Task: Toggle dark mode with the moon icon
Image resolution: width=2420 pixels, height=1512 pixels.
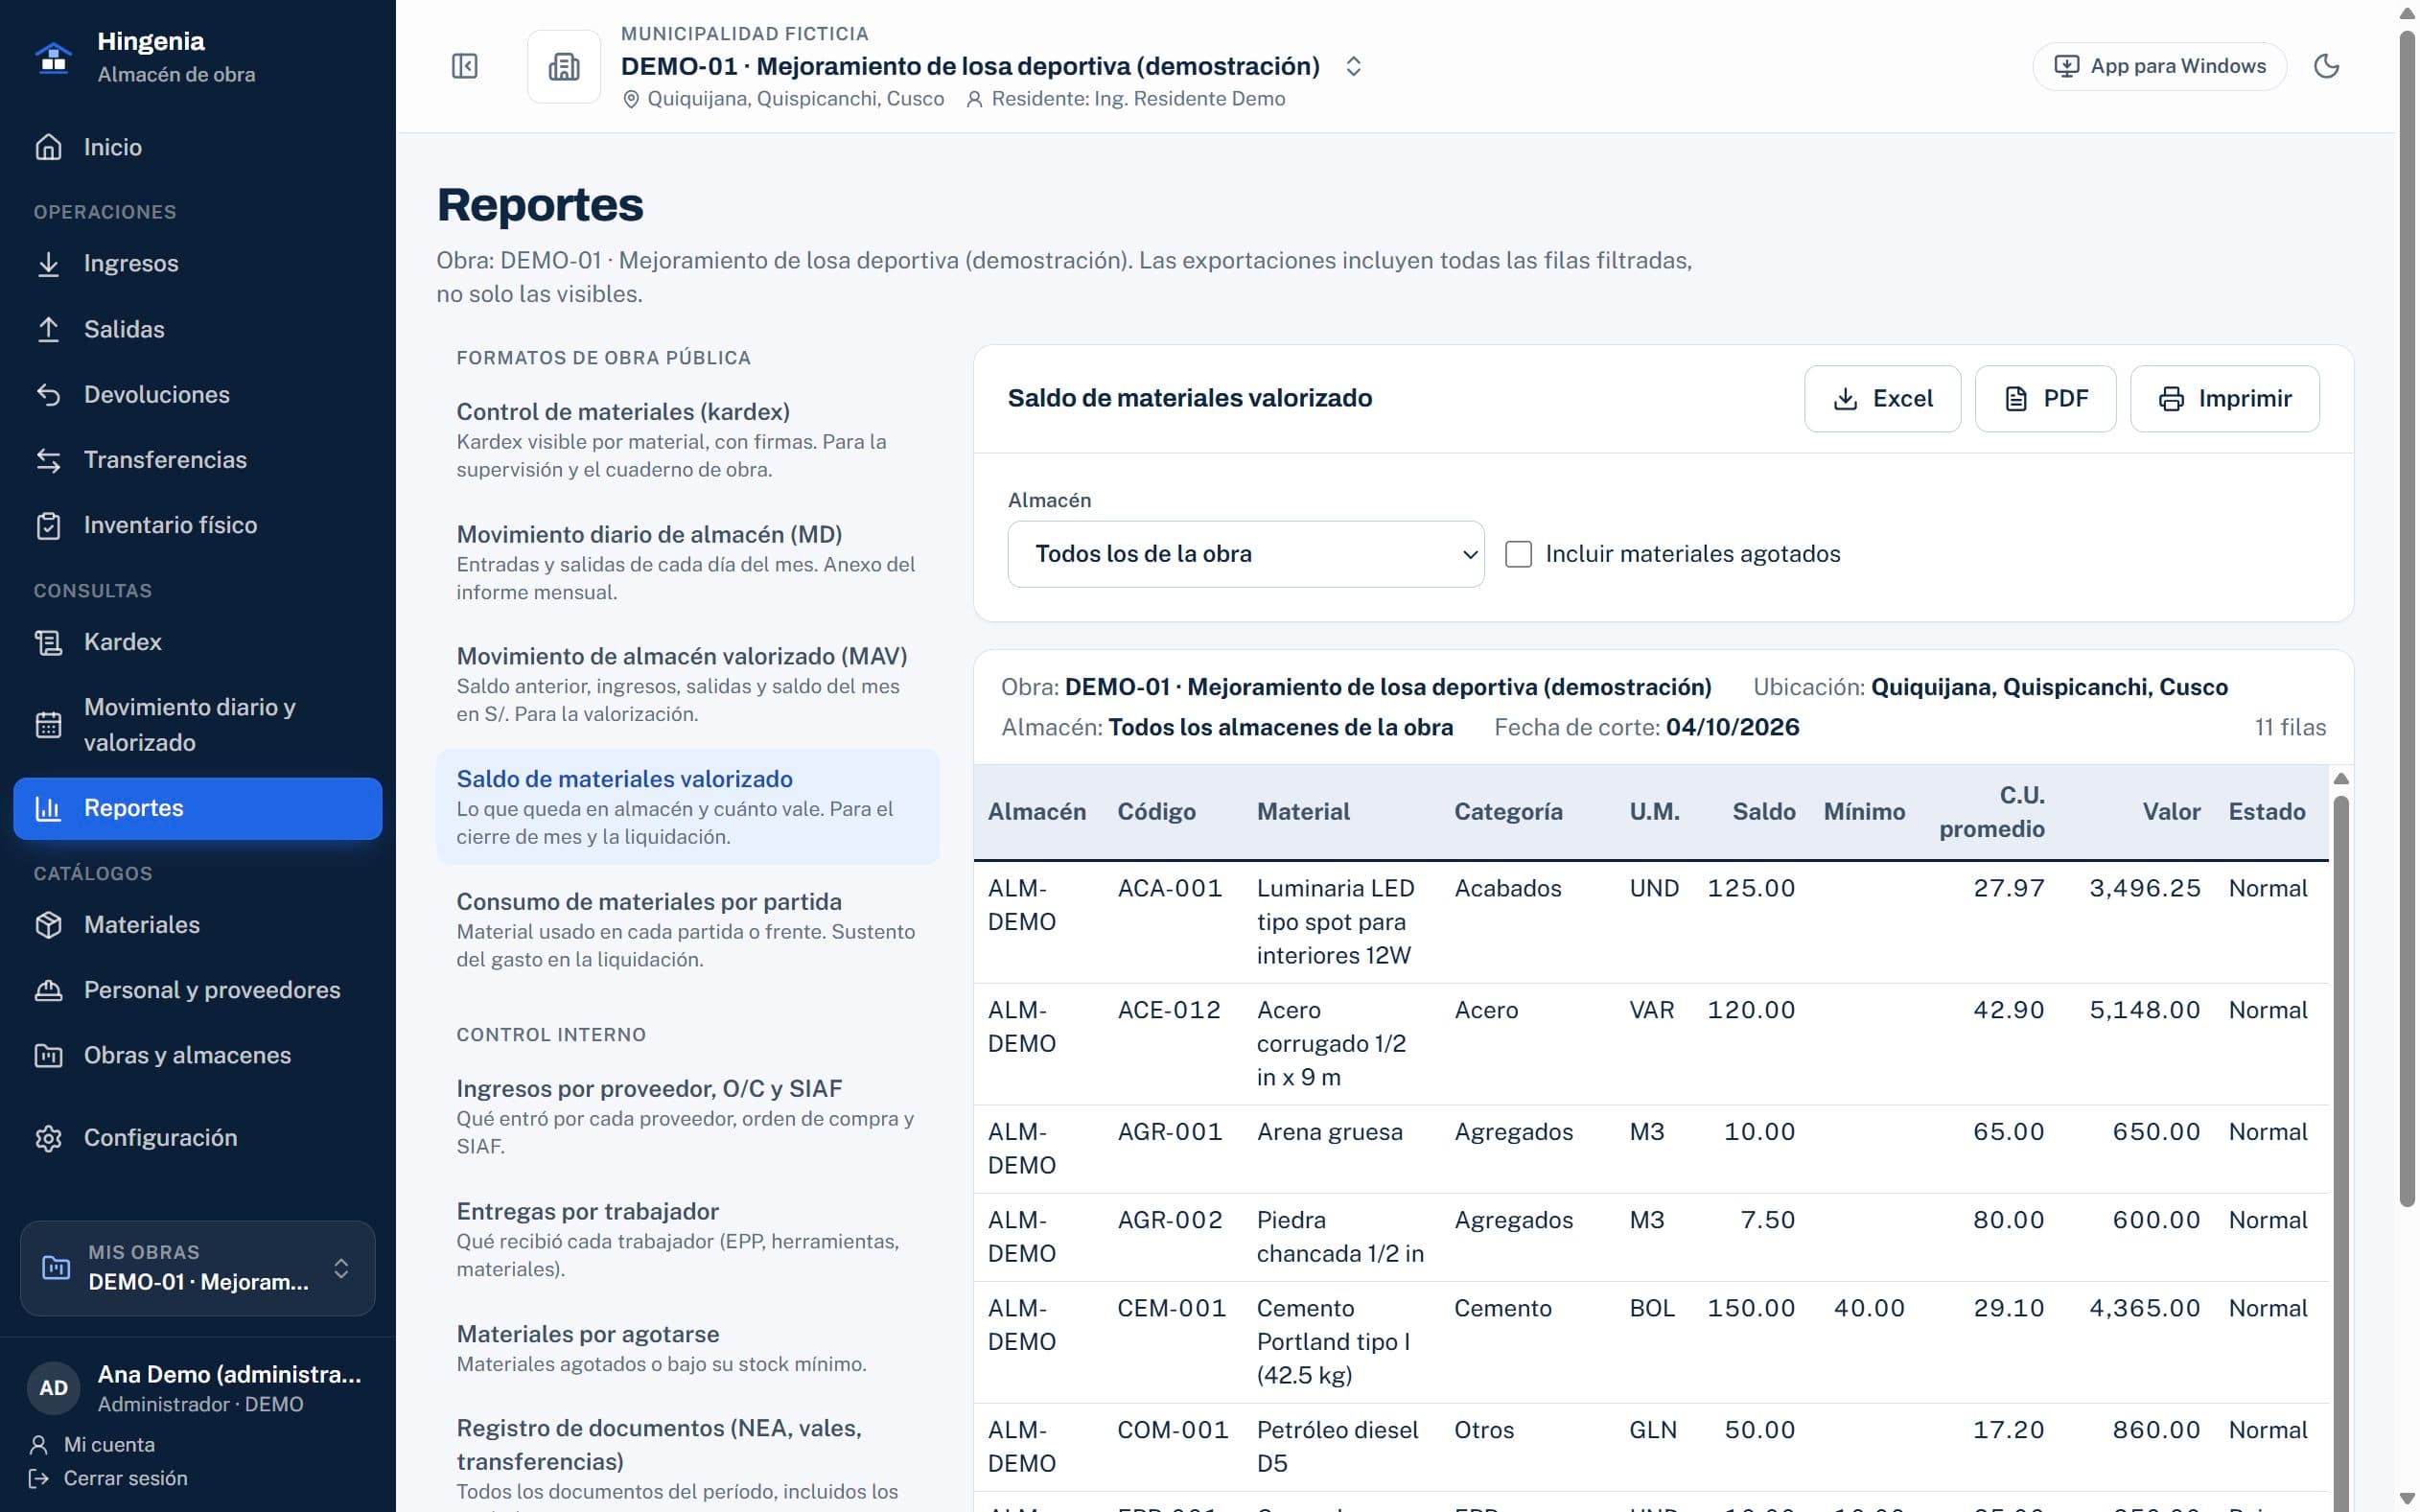Action: click(x=2327, y=66)
